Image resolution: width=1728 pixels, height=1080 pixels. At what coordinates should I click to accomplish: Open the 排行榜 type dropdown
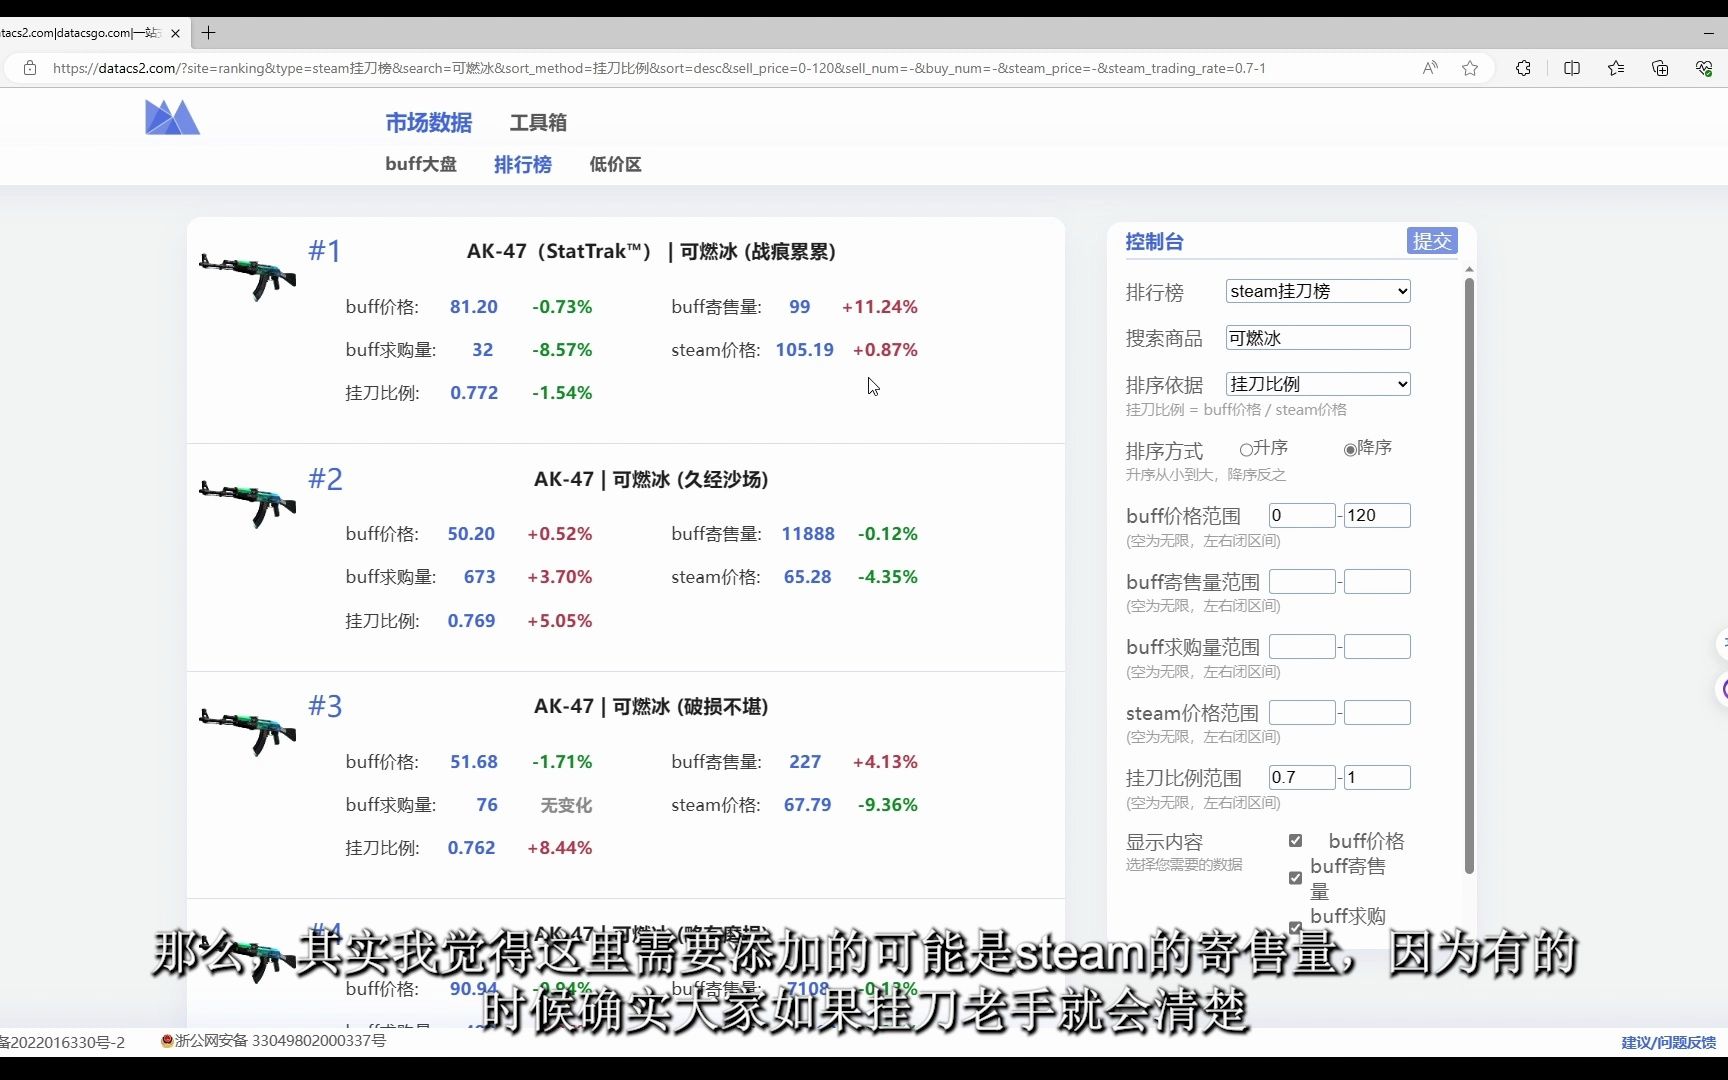coord(1318,291)
